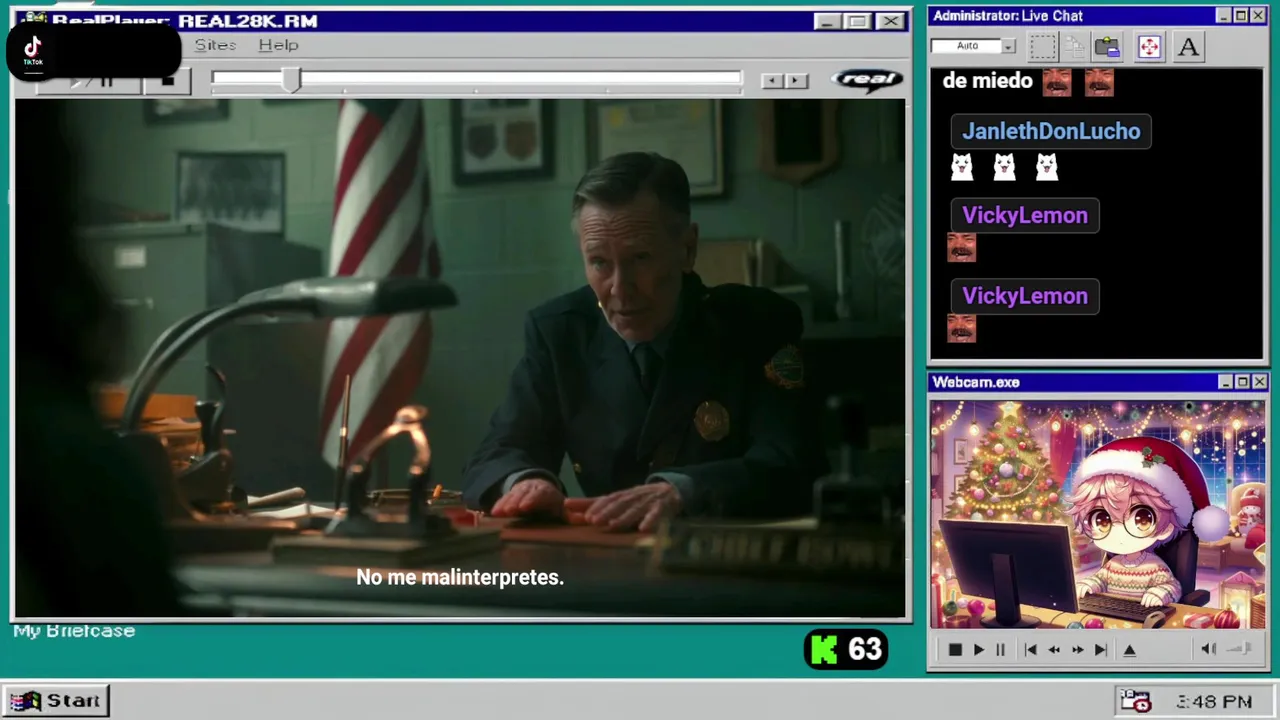This screenshot has width=1280, height=720.
Task: Click the seek-back arrow next to the real logo
Action: pyautogui.click(x=772, y=81)
